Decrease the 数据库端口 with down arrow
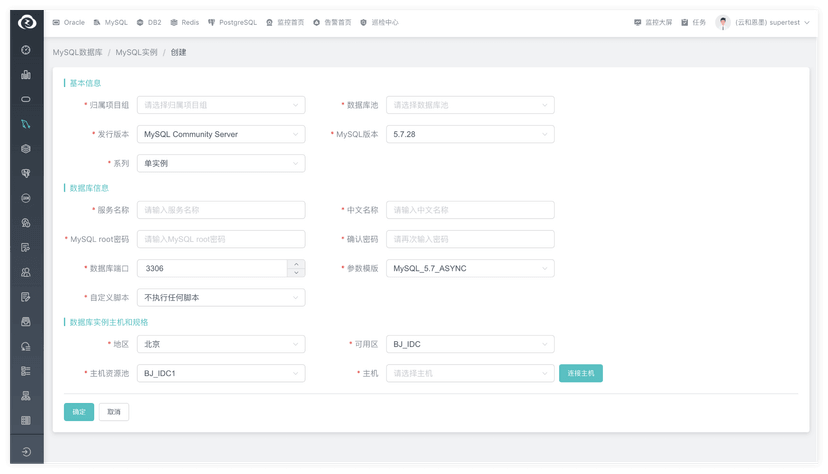This screenshot has width=828, height=474. coord(296,272)
